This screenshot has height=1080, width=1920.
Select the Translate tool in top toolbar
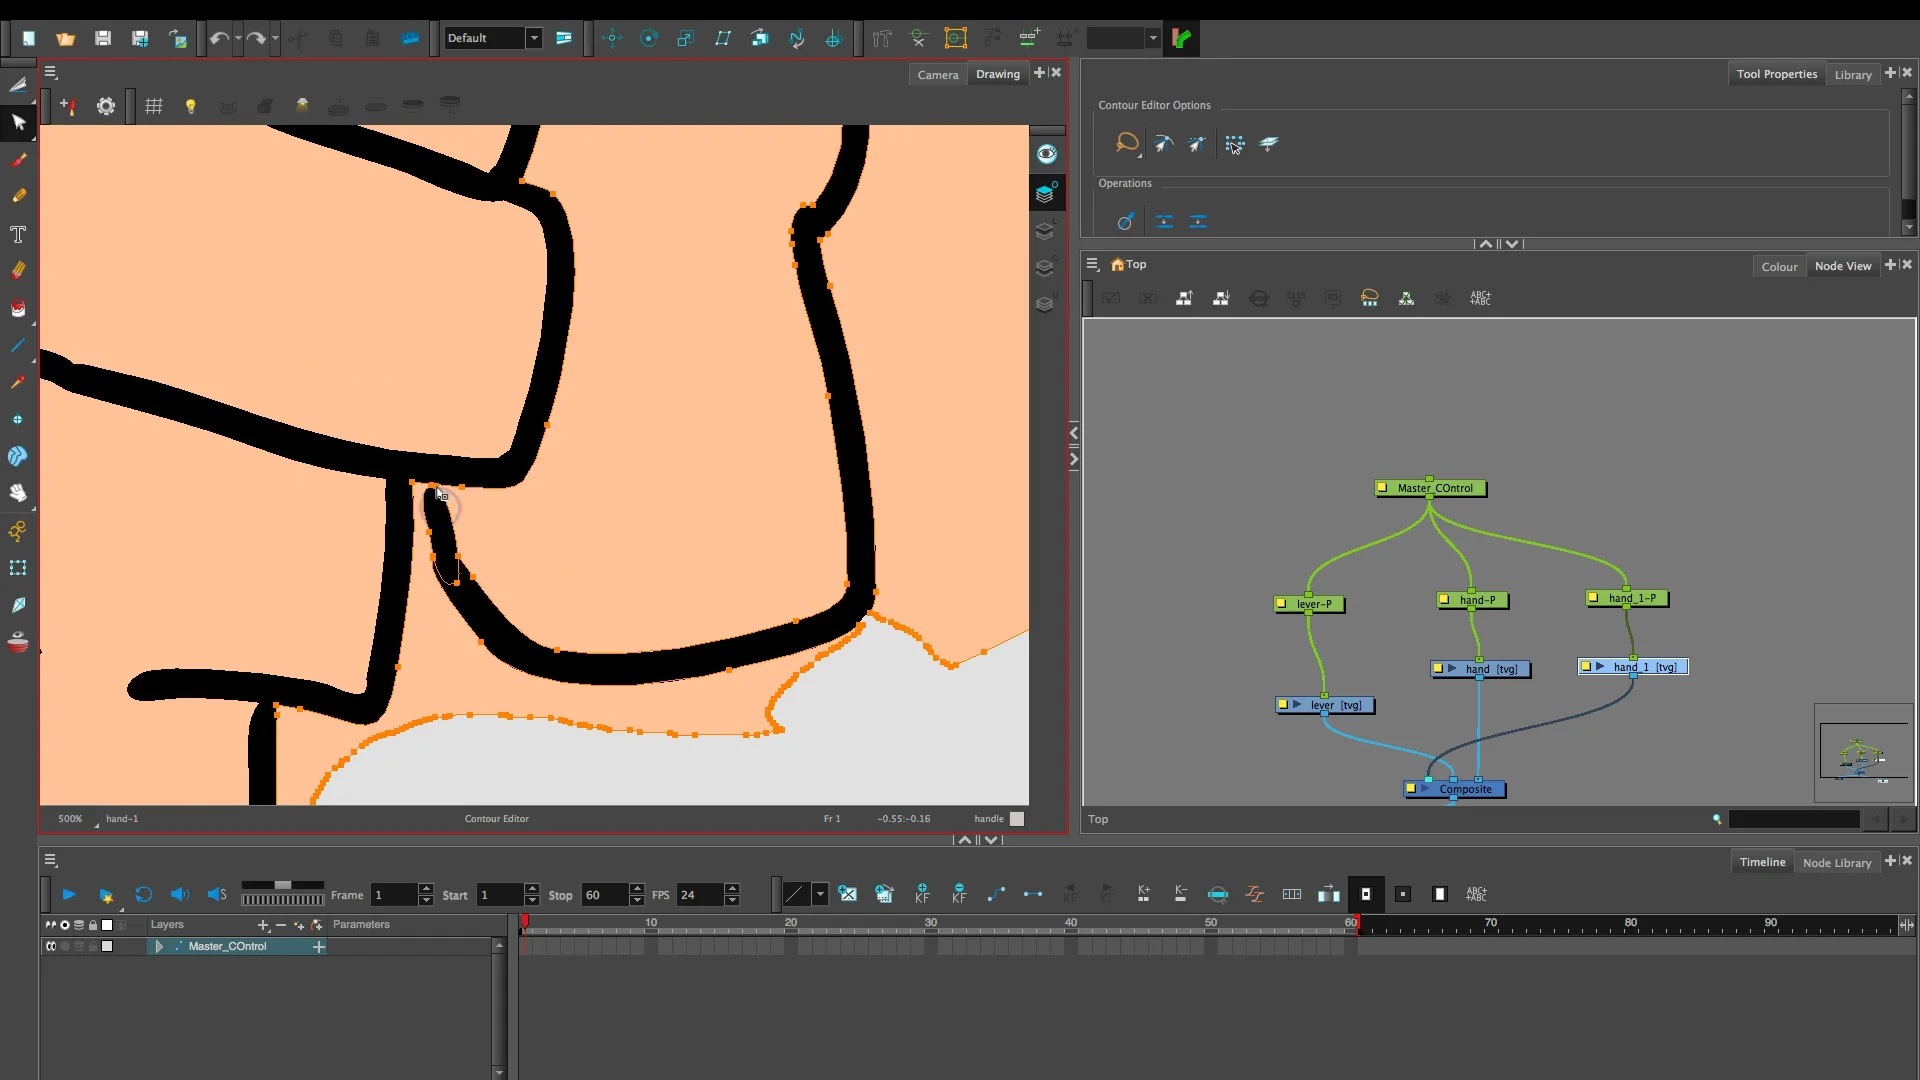tap(612, 38)
